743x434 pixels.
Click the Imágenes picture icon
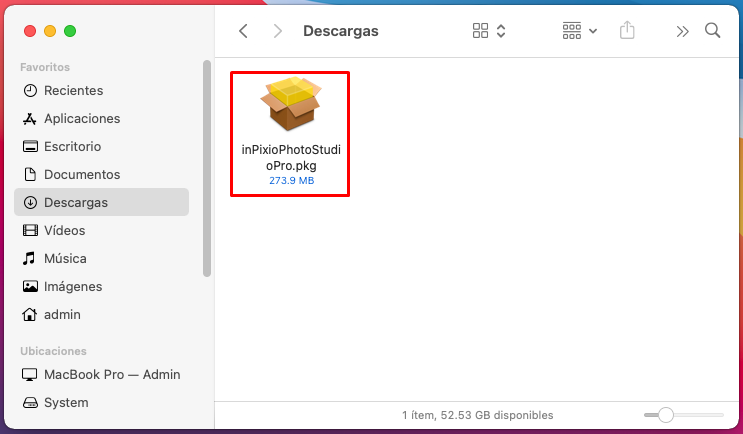click(x=30, y=286)
